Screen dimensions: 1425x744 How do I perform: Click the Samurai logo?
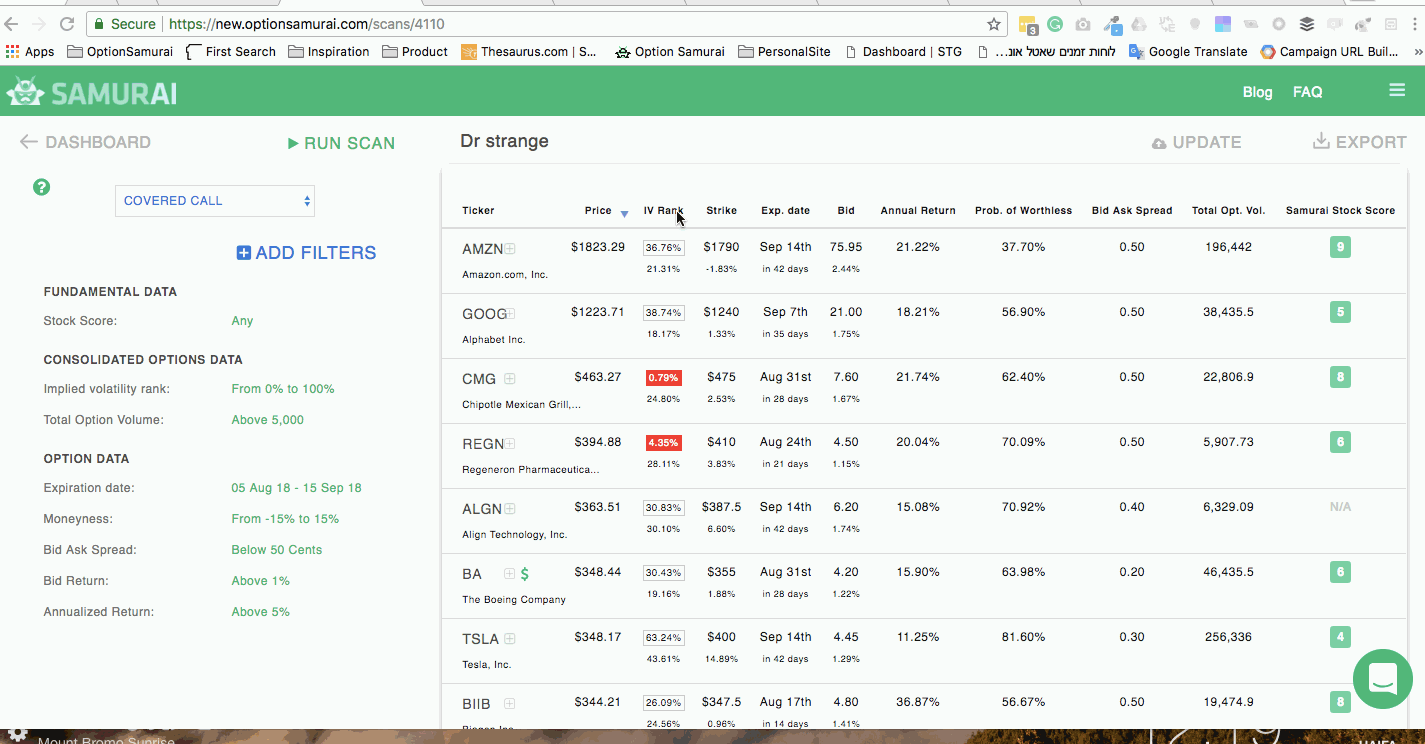(92, 92)
